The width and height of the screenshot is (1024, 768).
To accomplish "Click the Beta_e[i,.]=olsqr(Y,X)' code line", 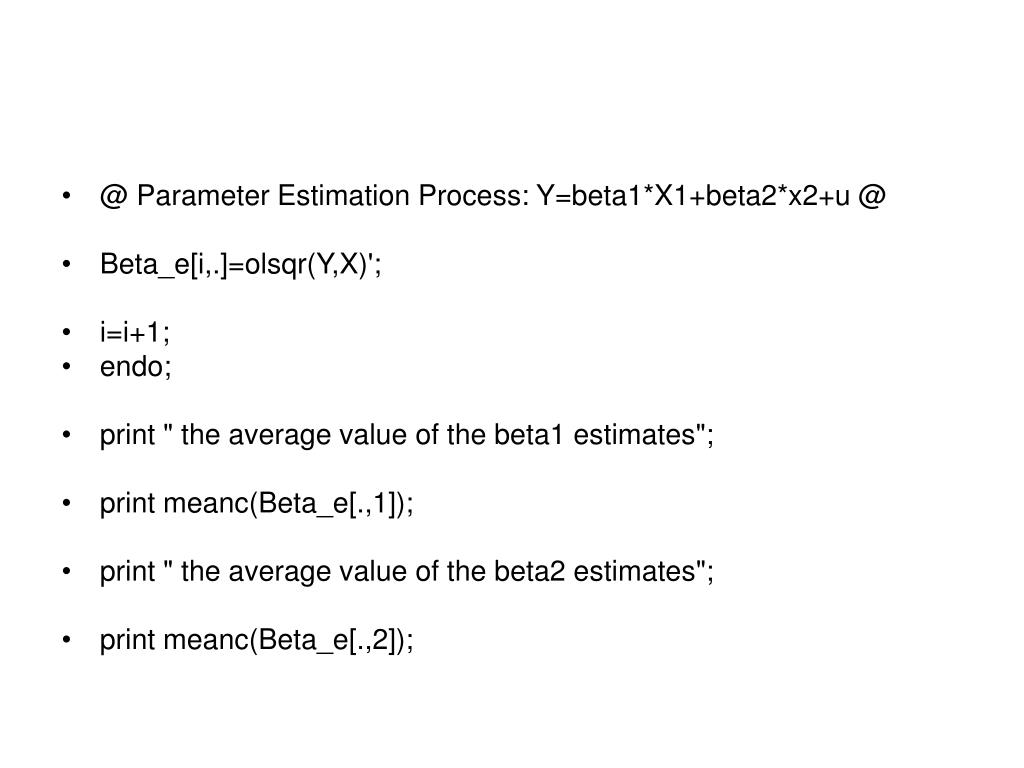I will 241,264.
